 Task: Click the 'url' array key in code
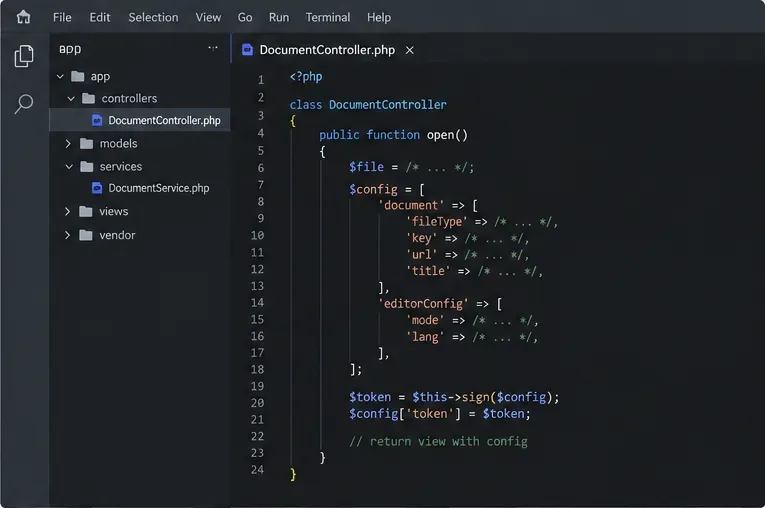click(x=422, y=255)
